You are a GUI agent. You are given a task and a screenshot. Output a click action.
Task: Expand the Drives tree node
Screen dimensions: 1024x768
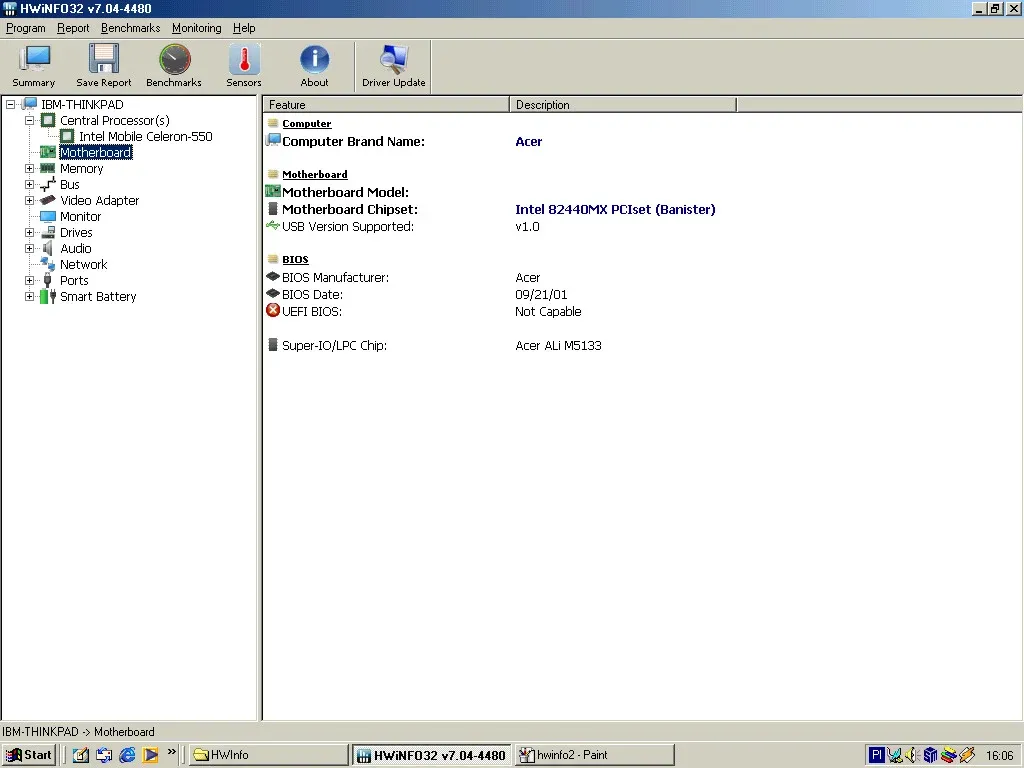click(x=29, y=232)
